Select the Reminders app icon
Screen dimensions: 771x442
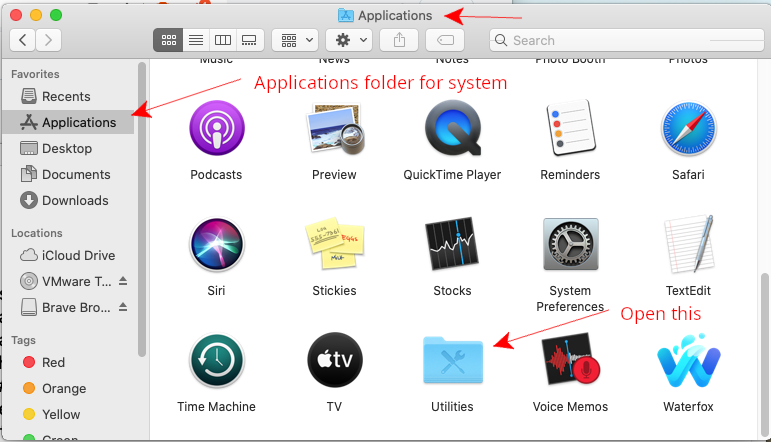(x=570, y=127)
